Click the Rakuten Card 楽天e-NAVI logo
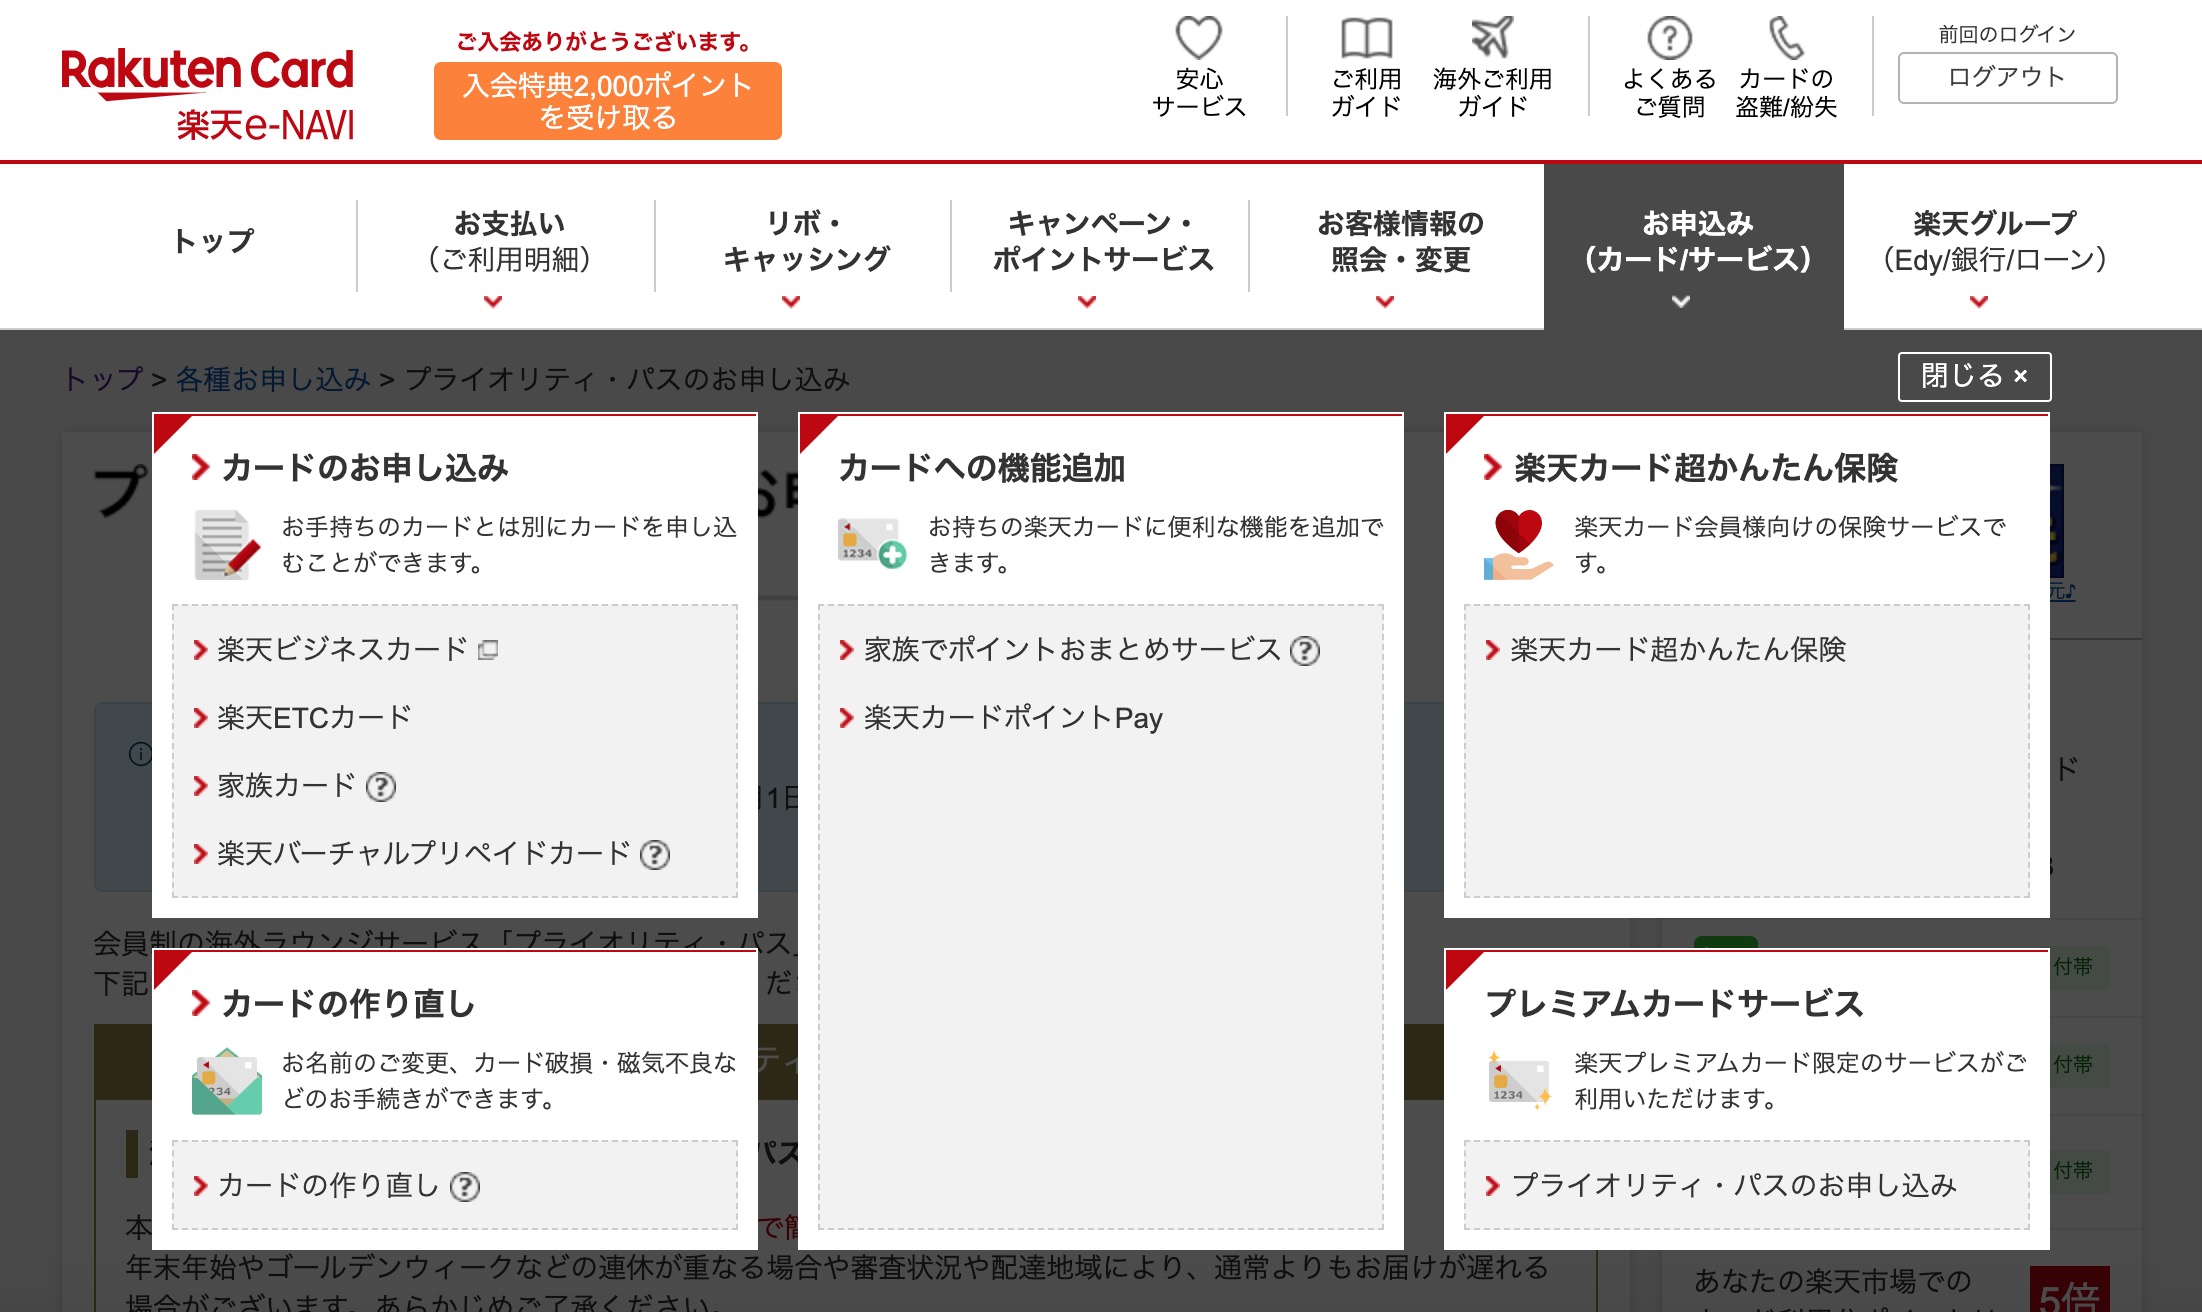Image resolution: width=2202 pixels, height=1312 pixels. (207, 94)
